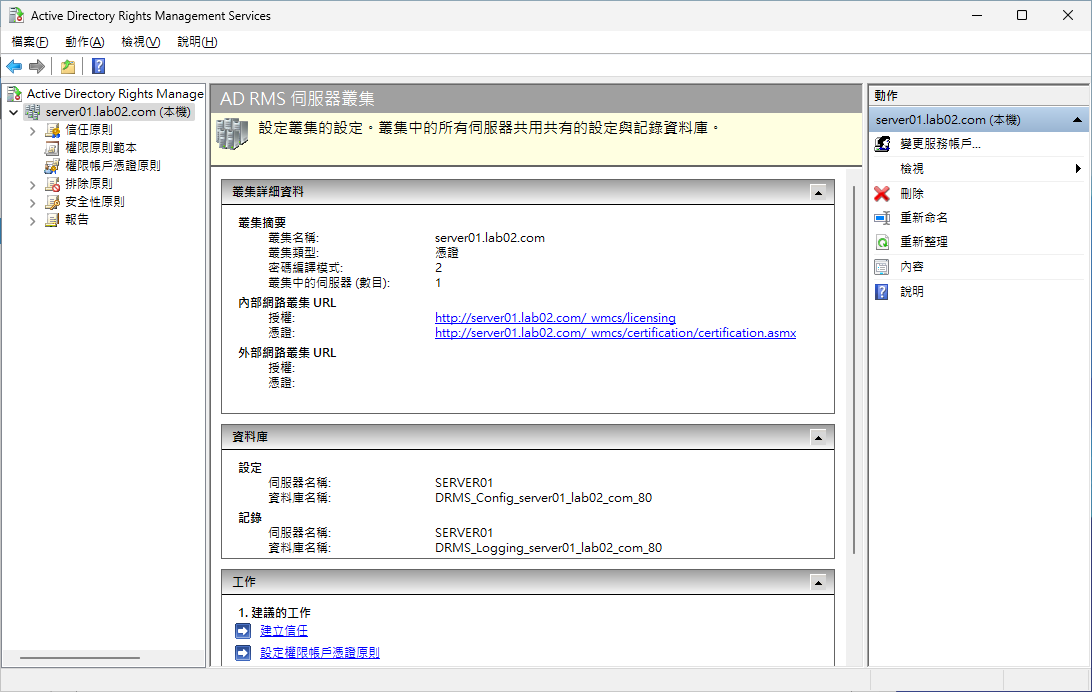Click the up-one-level folder toolbar icon

coord(68,66)
